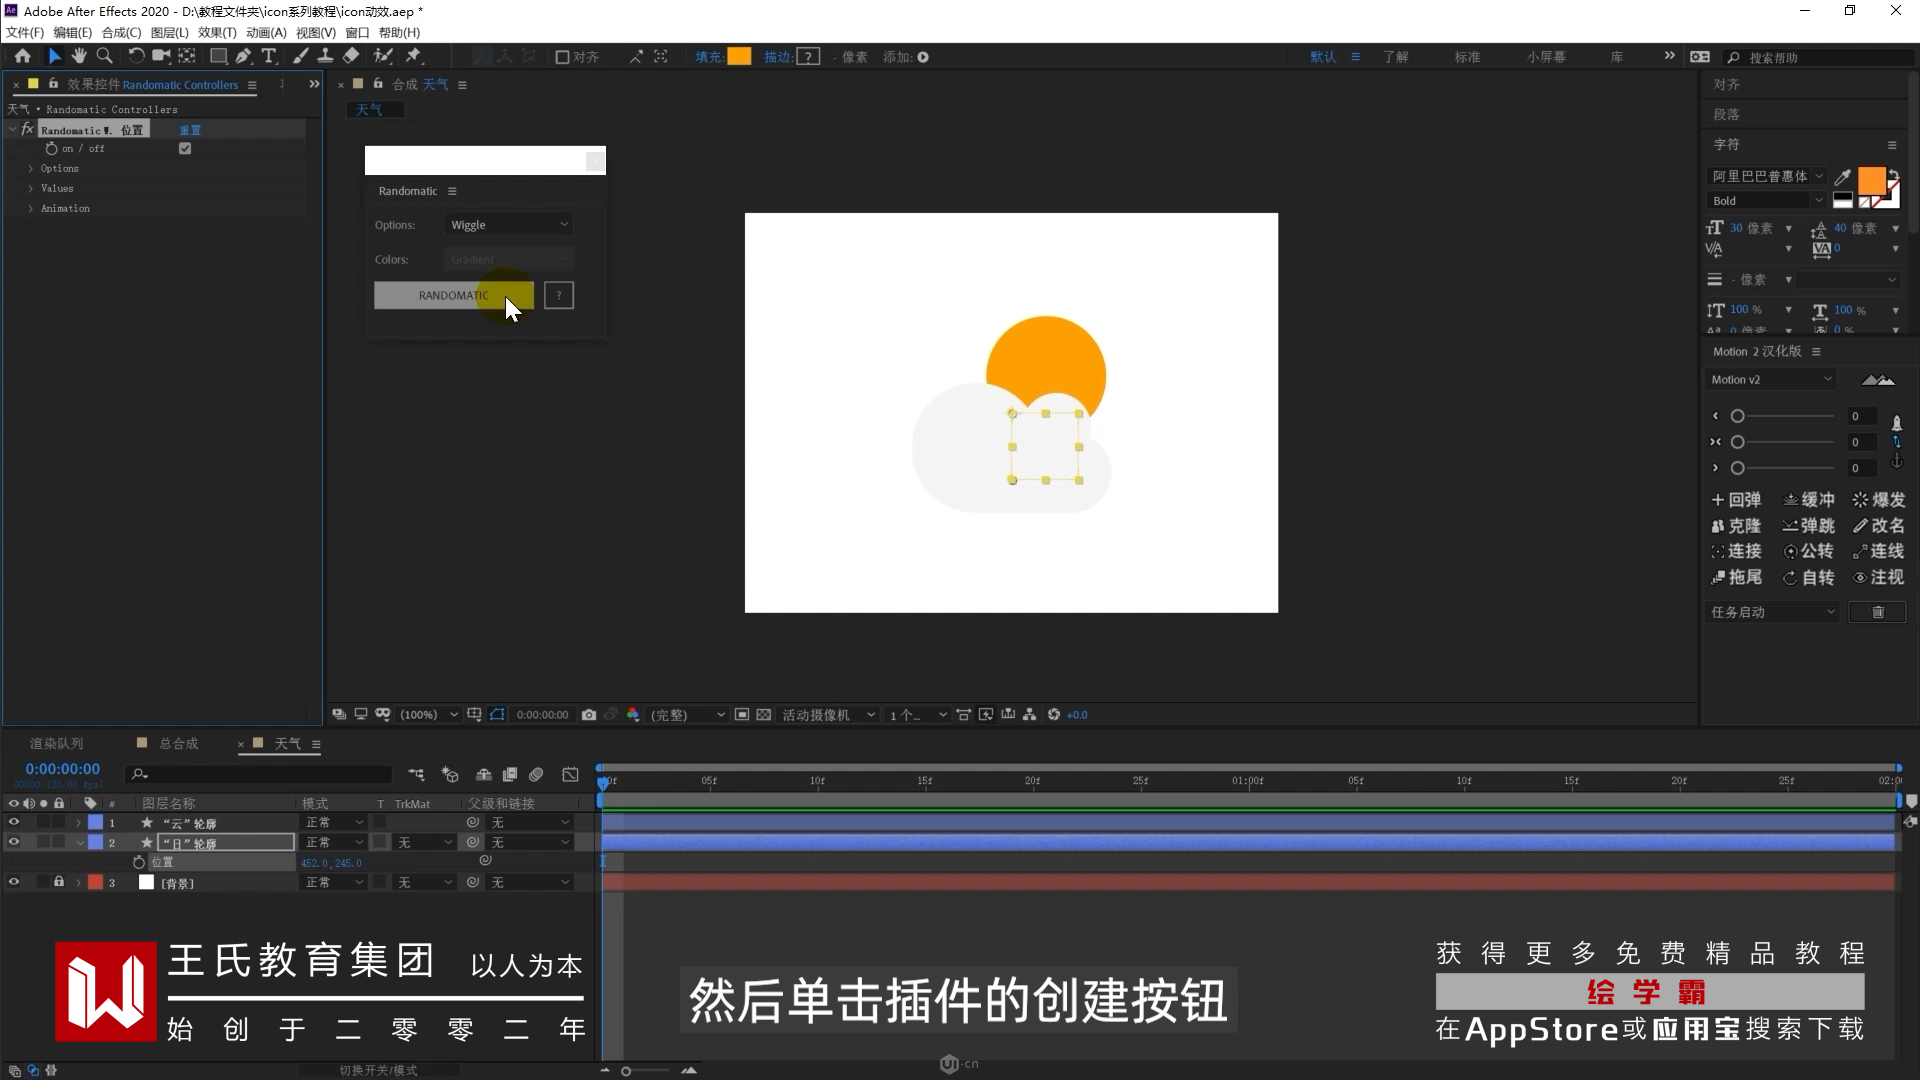Select the Zoom magnifier tool
This screenshot has height=1080, width=1920.
click(104, 56)
